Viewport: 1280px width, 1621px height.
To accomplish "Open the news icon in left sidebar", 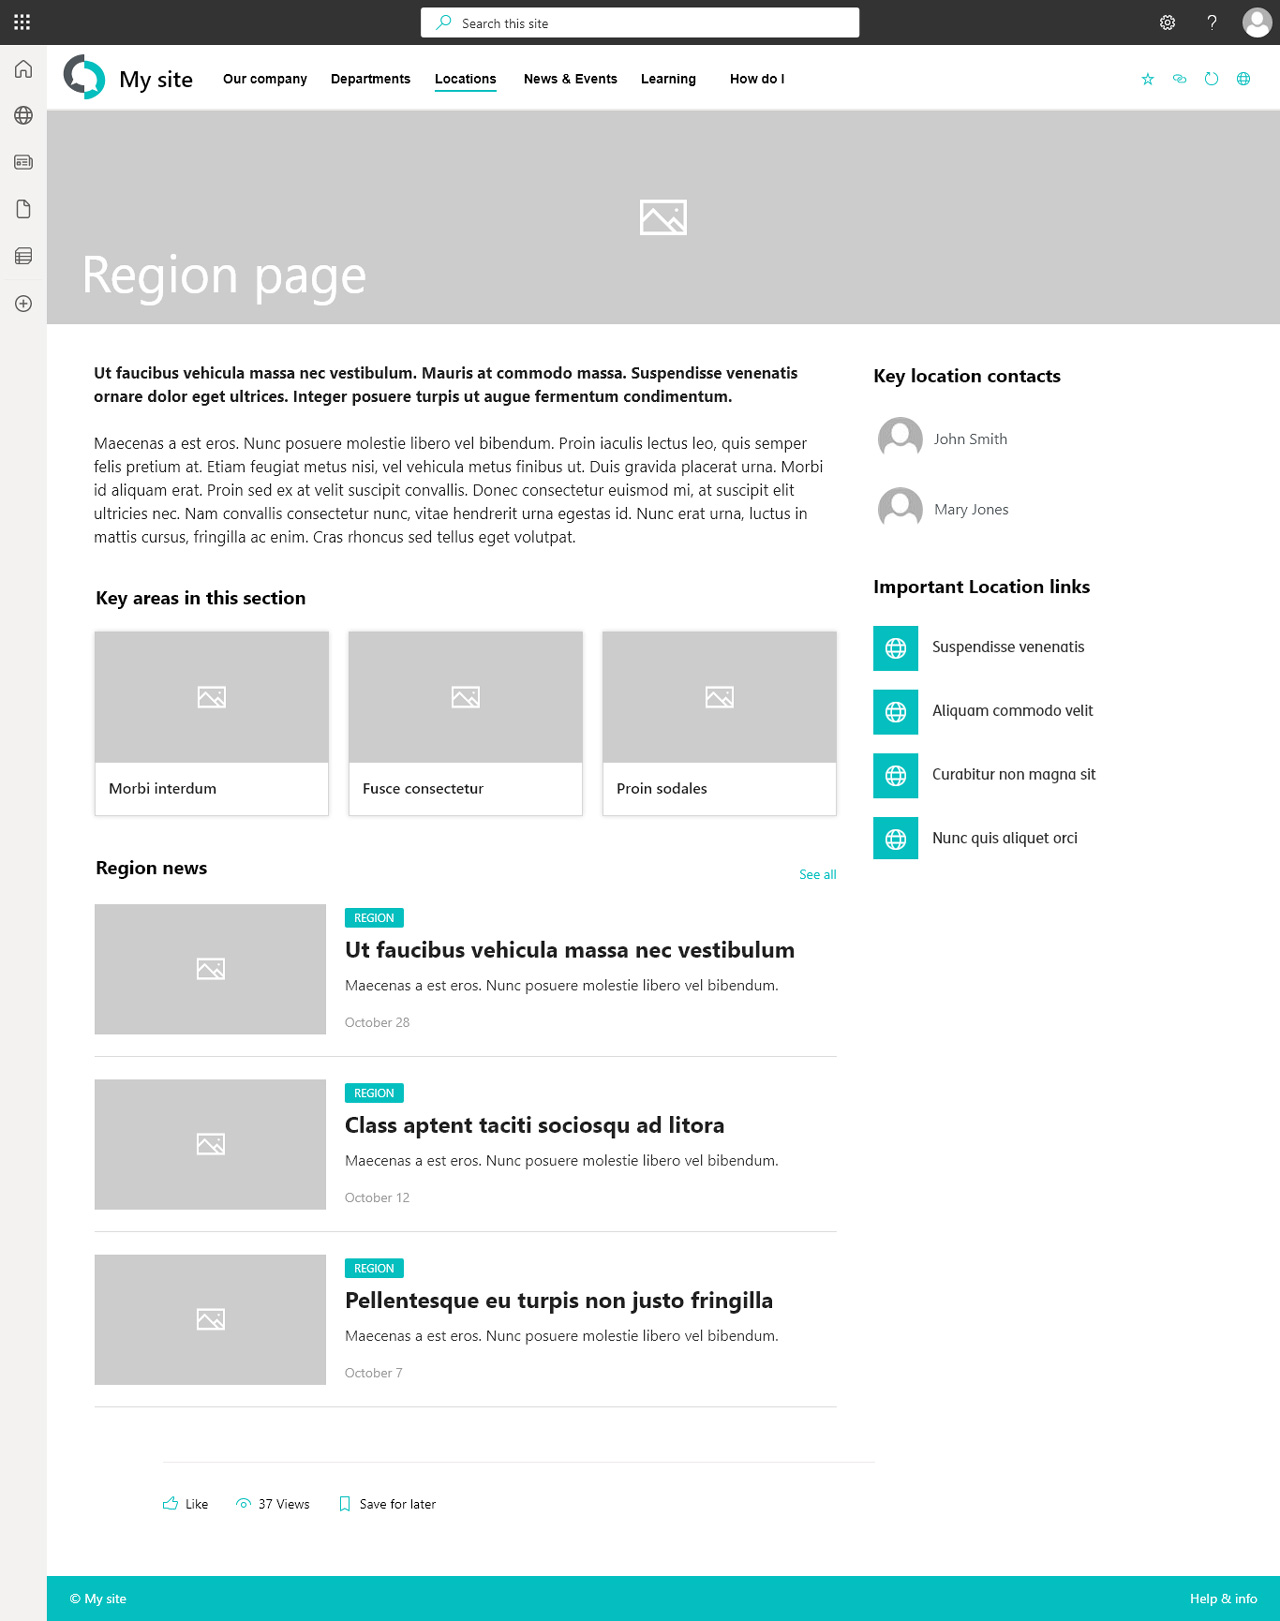I will click(23, 162).
